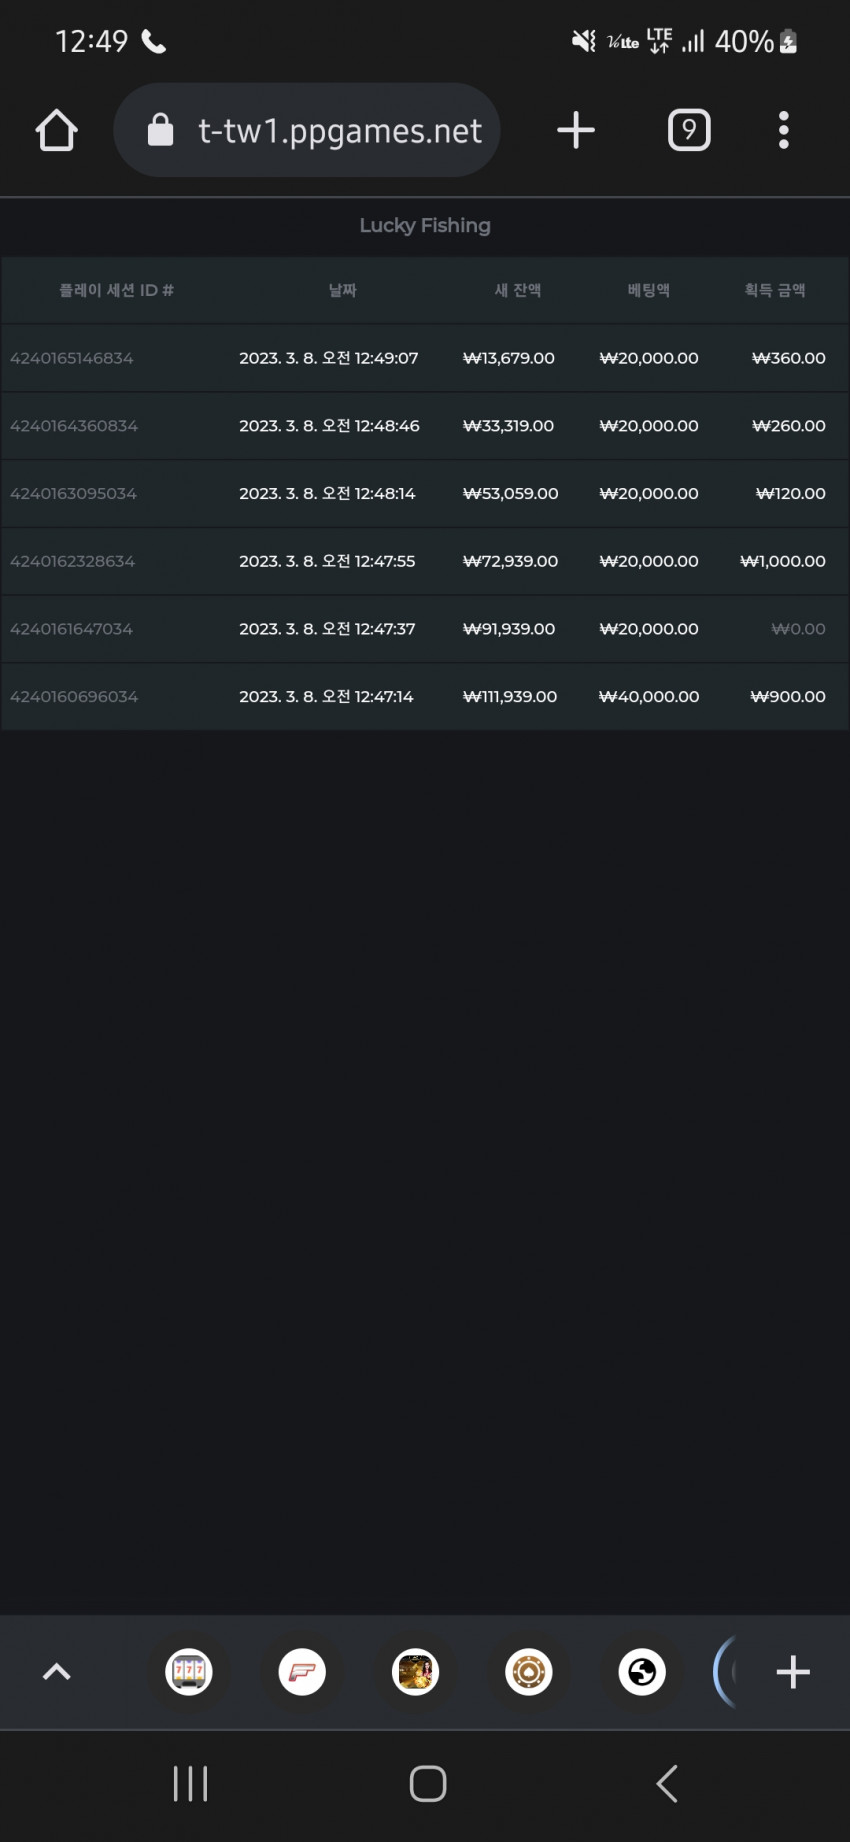Tap the padlock site security icon
The width and height of the screenshot is (850, 1842).
click(x=160, y=130)
